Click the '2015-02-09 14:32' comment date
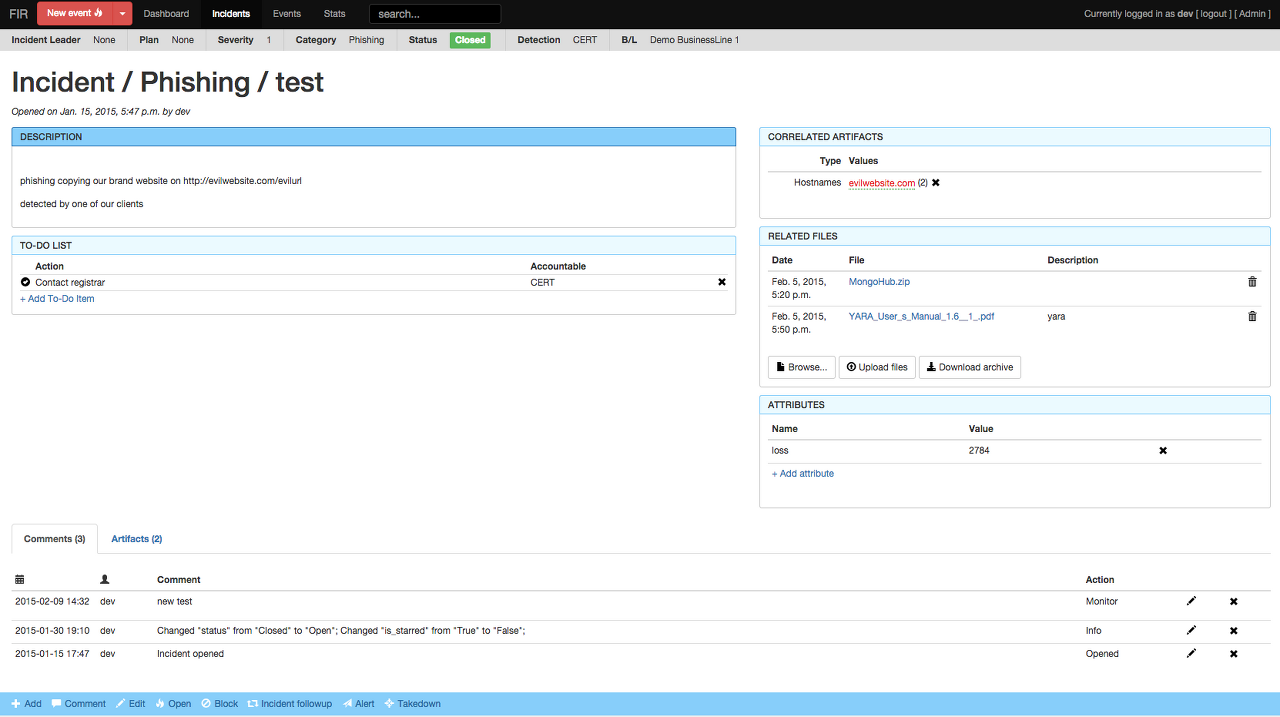This screenshot has height=717, width=1280. 52,601
